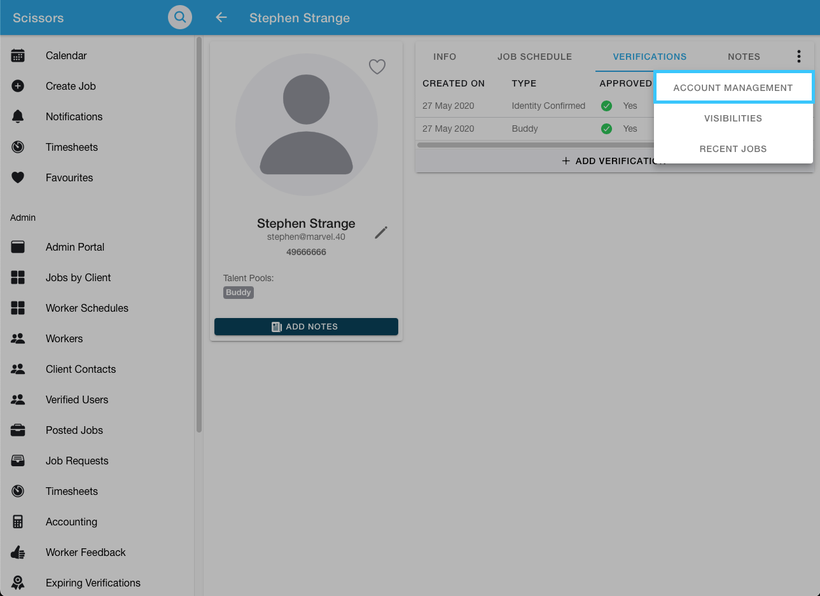Screen dimensions: 820x596
Task: Click green check in Buddy row
Action: 606,129
